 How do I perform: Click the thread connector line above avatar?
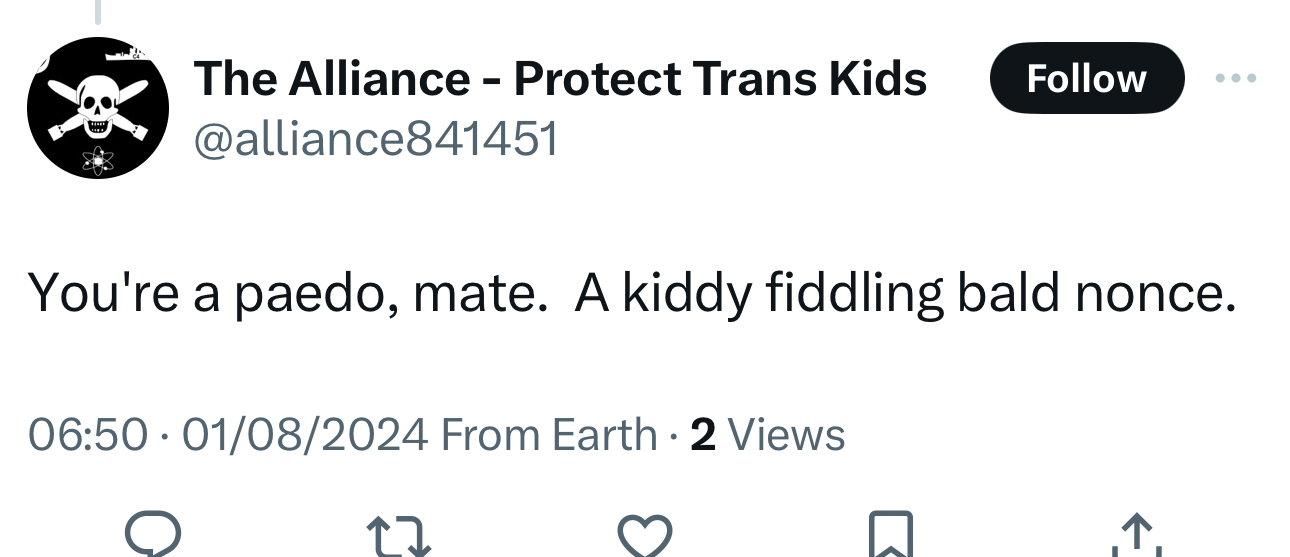[x=98, y=12]
